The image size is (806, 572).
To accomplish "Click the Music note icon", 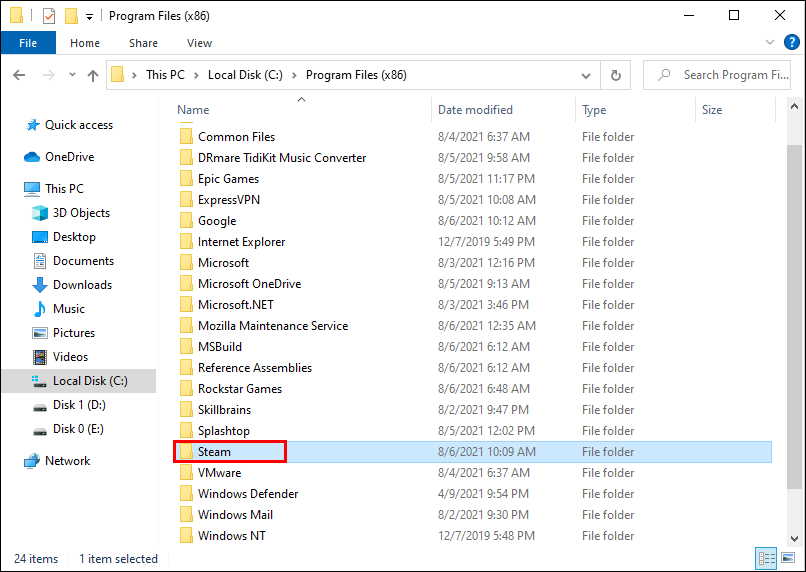I will click(40, 309).
